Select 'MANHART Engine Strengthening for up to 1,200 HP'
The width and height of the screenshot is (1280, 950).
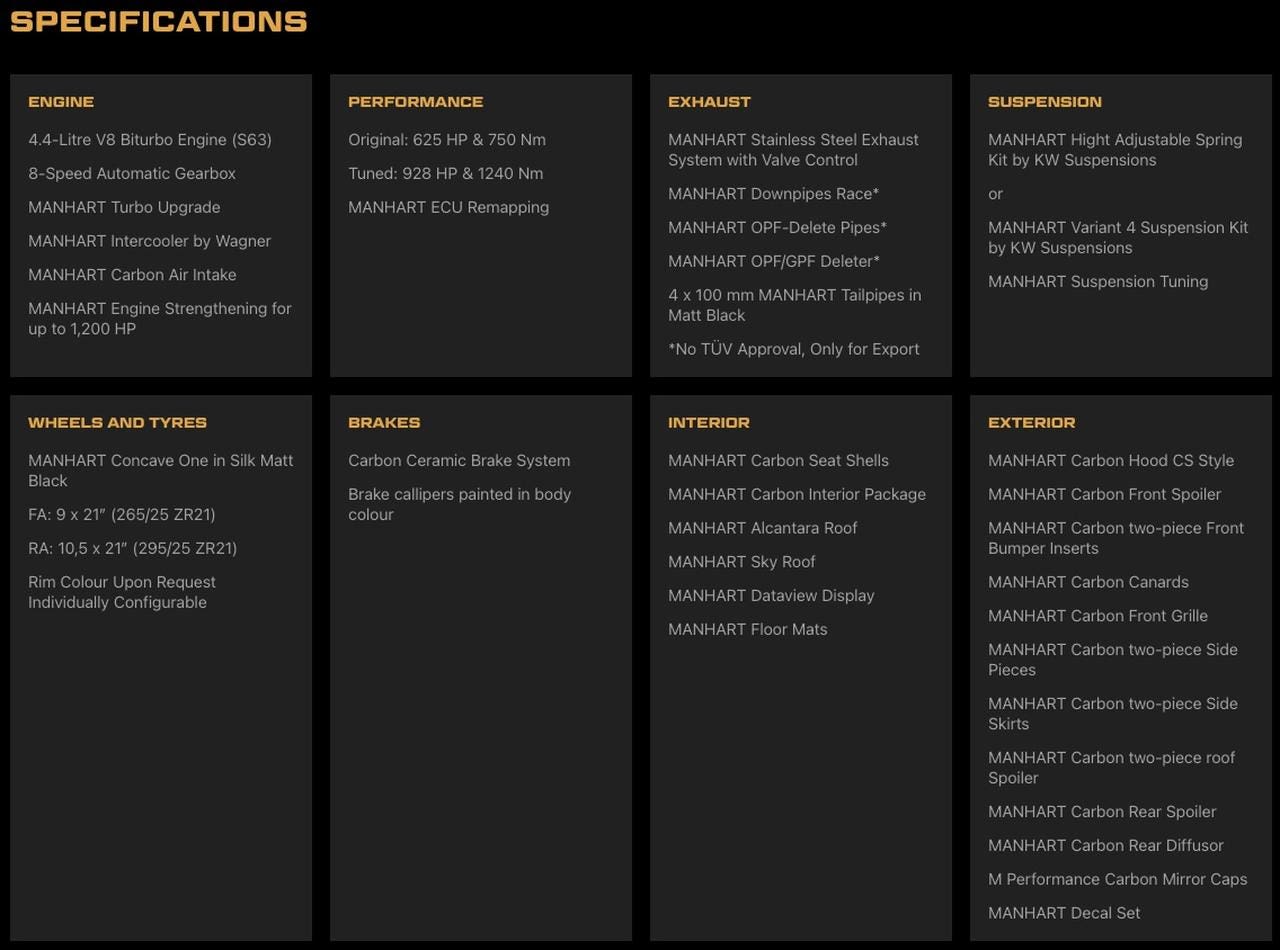pos(160,319)
